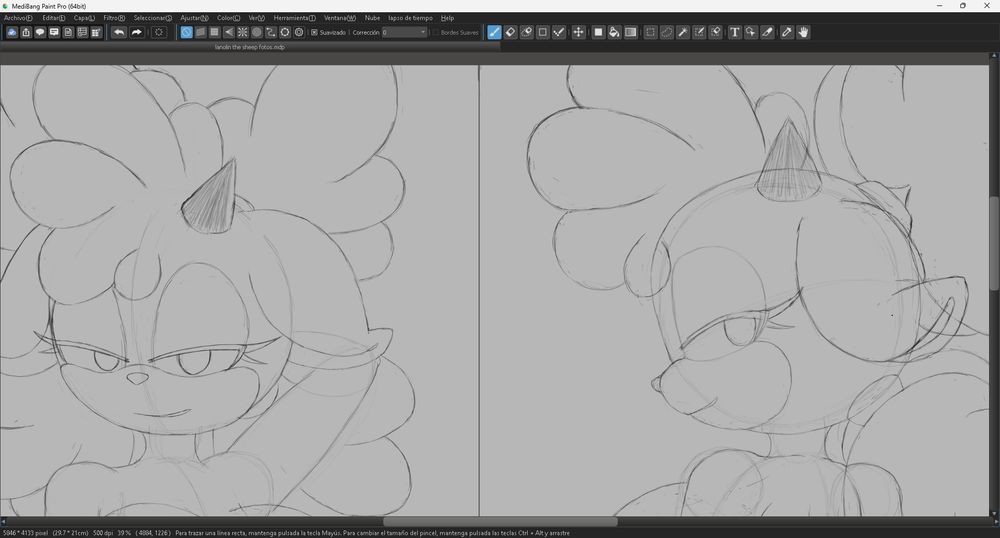Select the Select Pen tool
This screenshot has height=538, width=1000.
[699, 32]
